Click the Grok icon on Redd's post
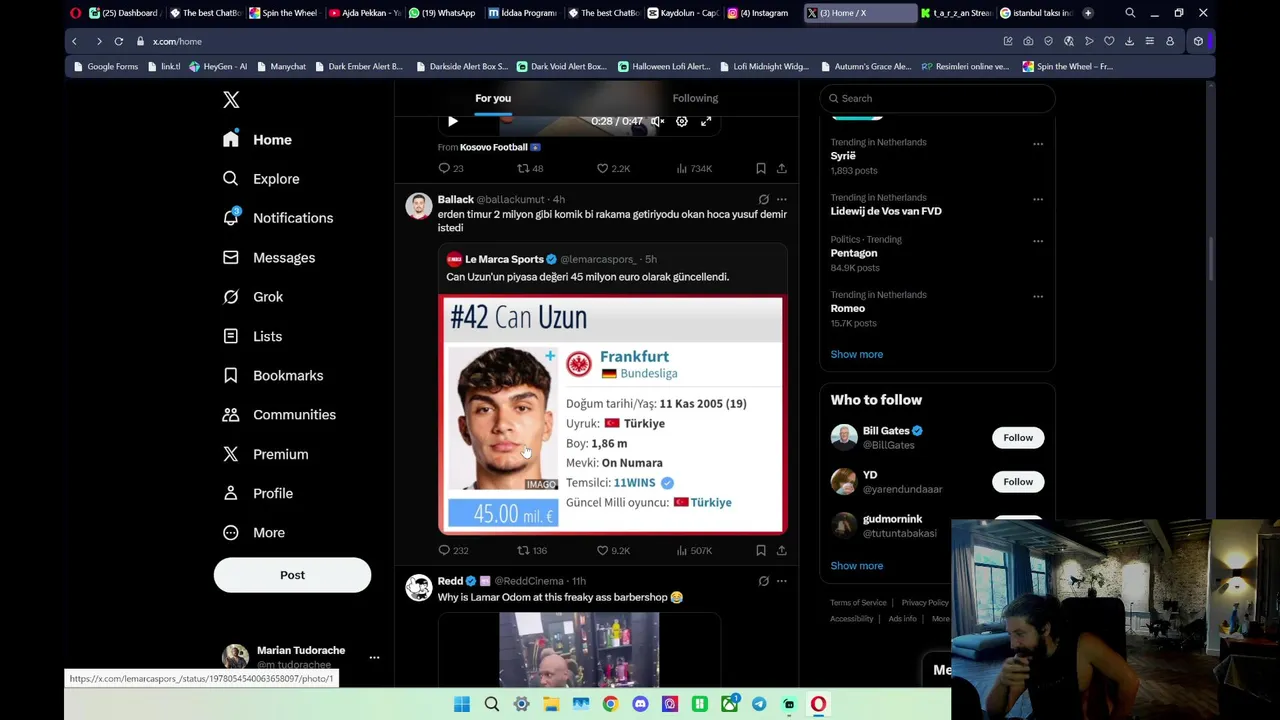1280x720 pixels. coord(763,581)
